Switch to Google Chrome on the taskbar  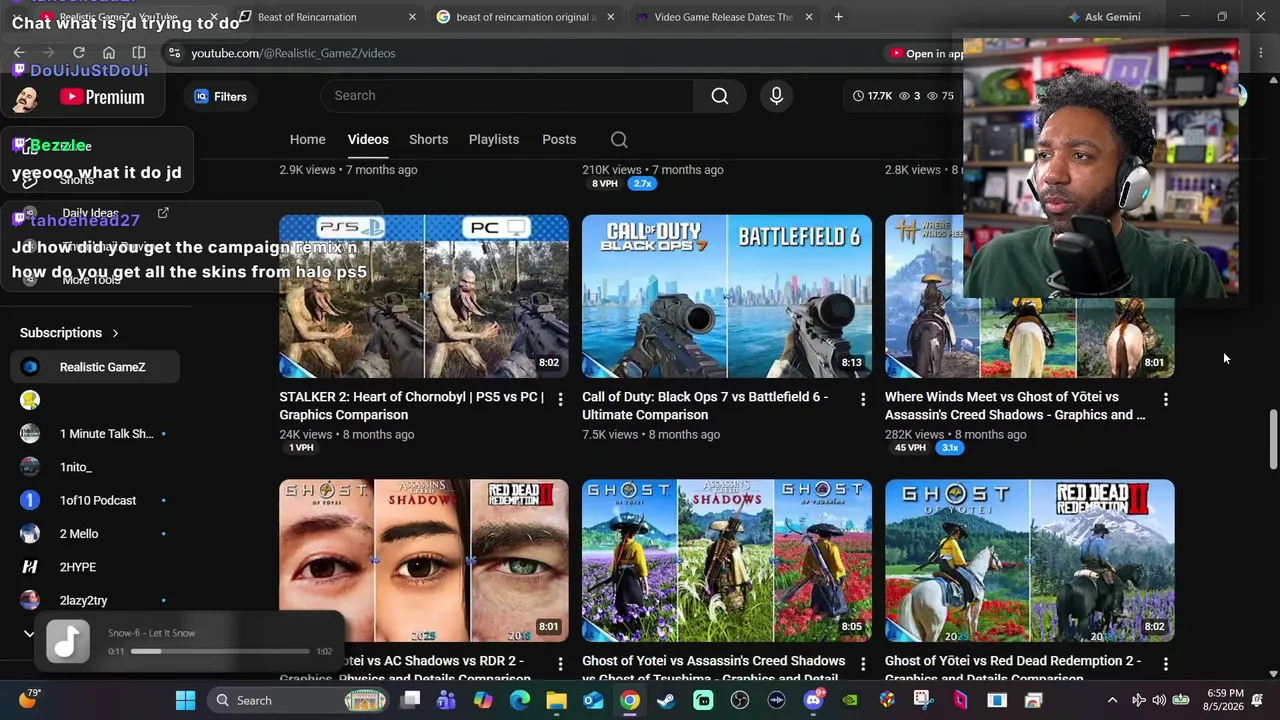click(630, 700)
